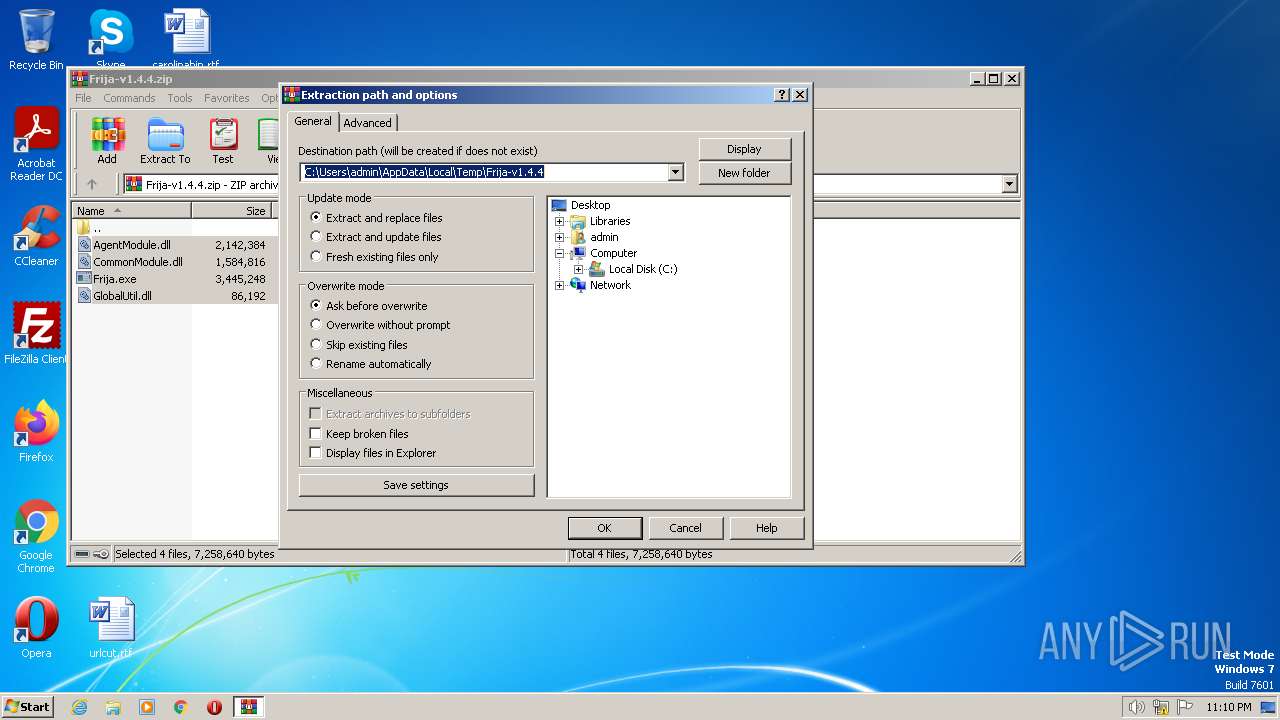This screenshot has width=1280, height=720.
Task: Select Rename automatically option
Action: point(371,364)
